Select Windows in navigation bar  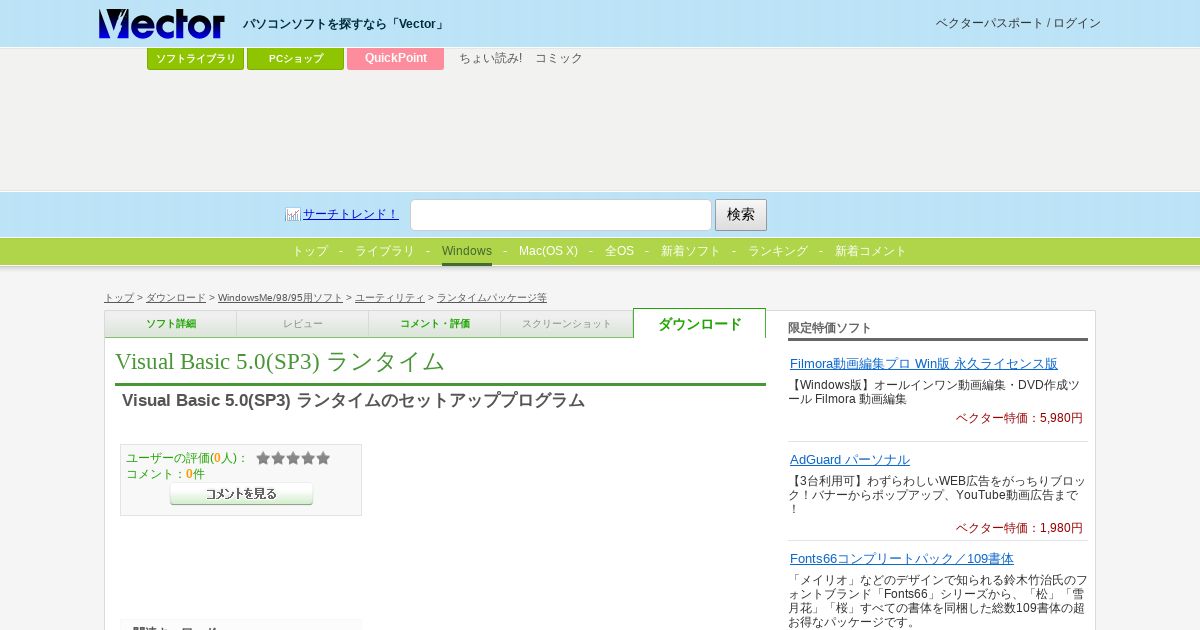click(467, 251)
